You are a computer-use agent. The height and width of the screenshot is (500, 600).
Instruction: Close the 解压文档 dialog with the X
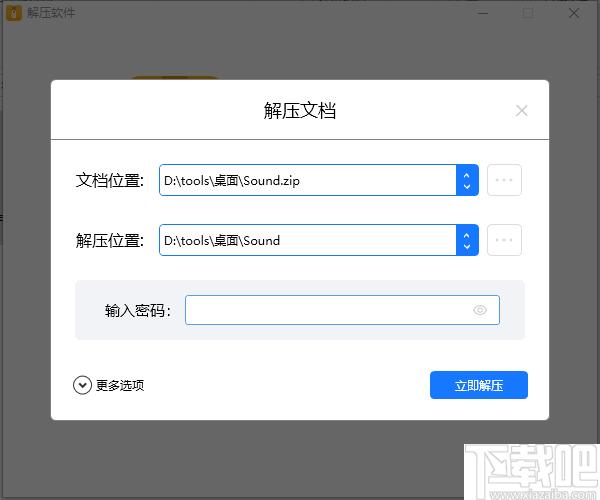pyautogui.click(x=521, y=111)
